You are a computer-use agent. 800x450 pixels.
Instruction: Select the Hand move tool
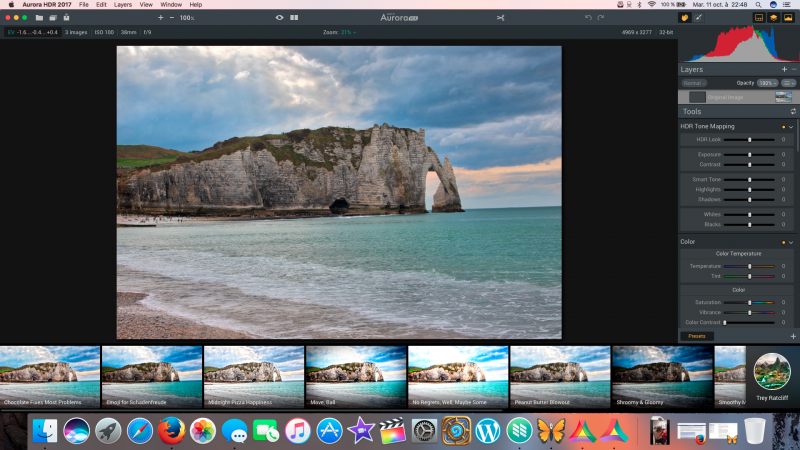684,17
